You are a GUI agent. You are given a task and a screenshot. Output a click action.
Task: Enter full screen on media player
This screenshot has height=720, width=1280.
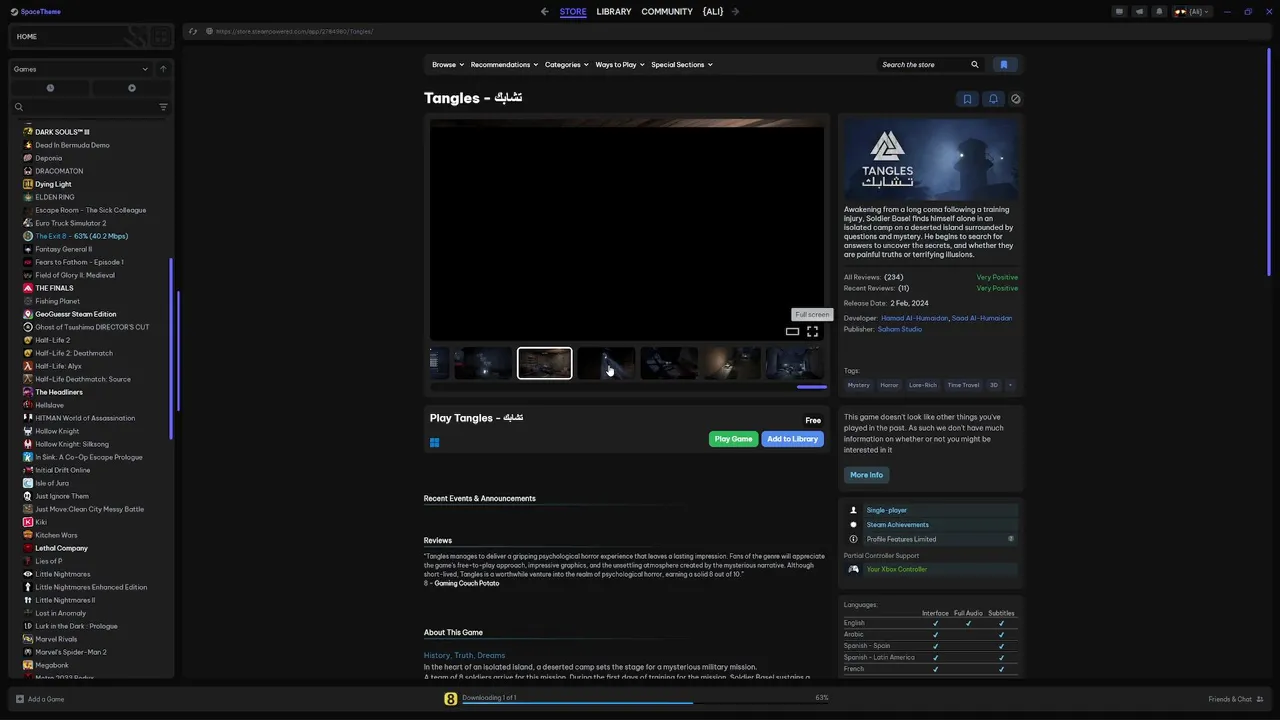812,332
